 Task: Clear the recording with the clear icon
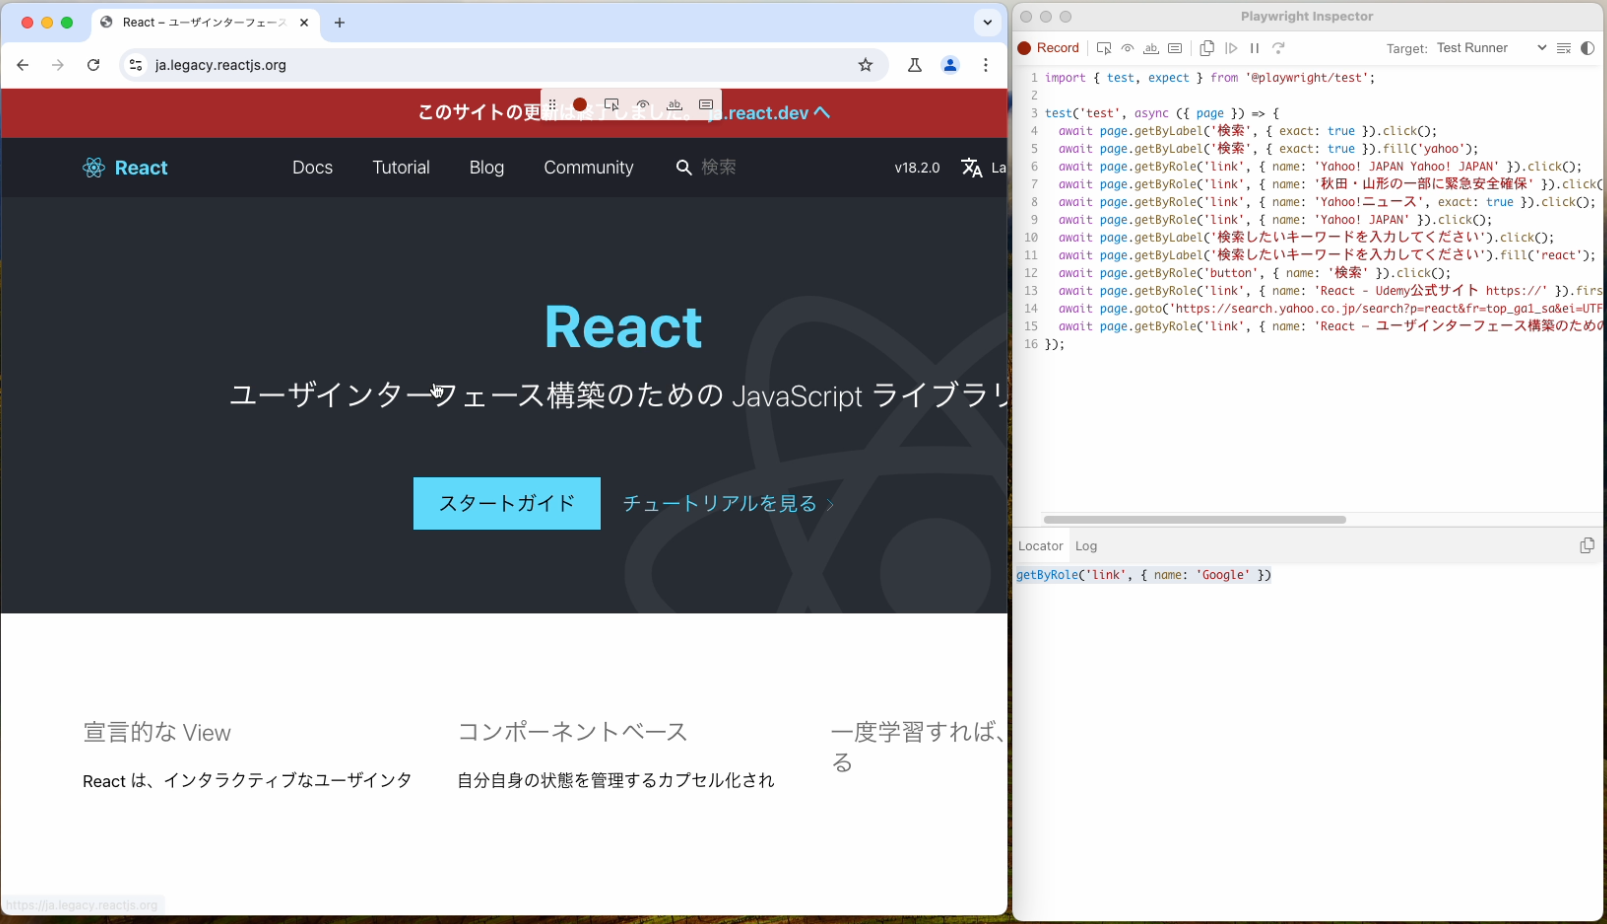click(1564, 48)
